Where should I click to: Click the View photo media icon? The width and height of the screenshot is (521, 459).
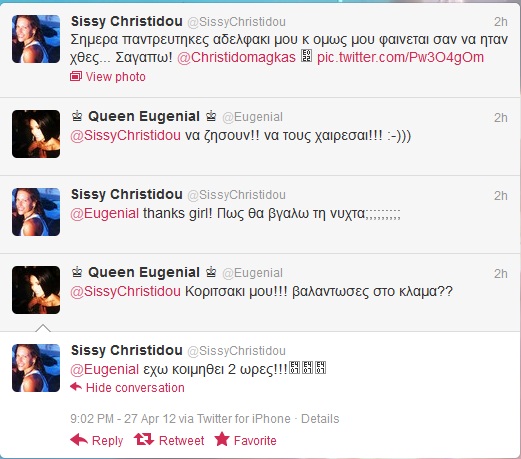point(76,77)
